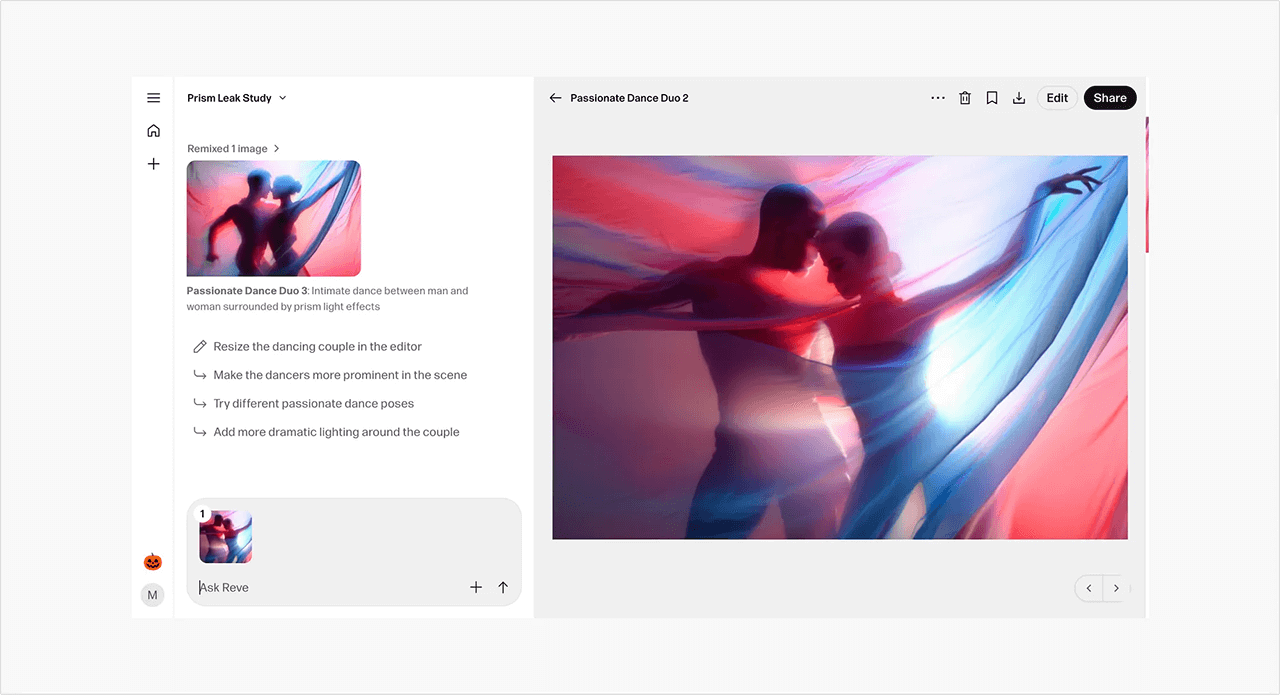This screenshot has width=1280, height=695.
Task: Click the Edit button
Action: point(1057,98)
